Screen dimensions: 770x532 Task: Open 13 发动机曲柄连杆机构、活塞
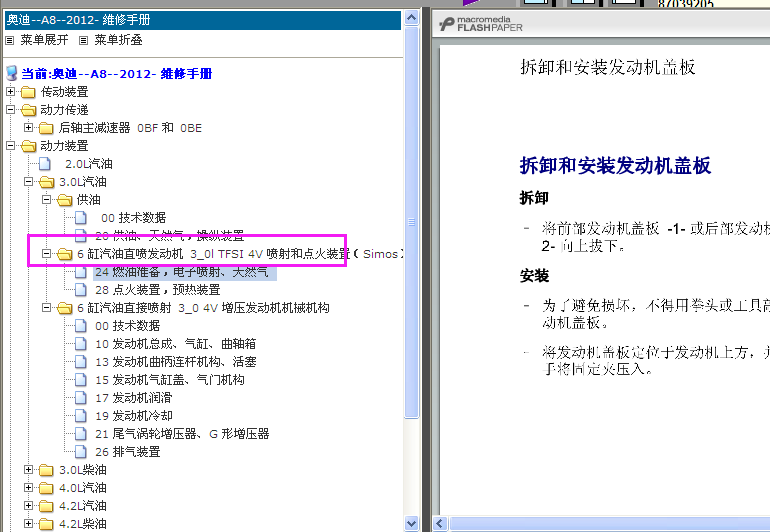point(176,362)
